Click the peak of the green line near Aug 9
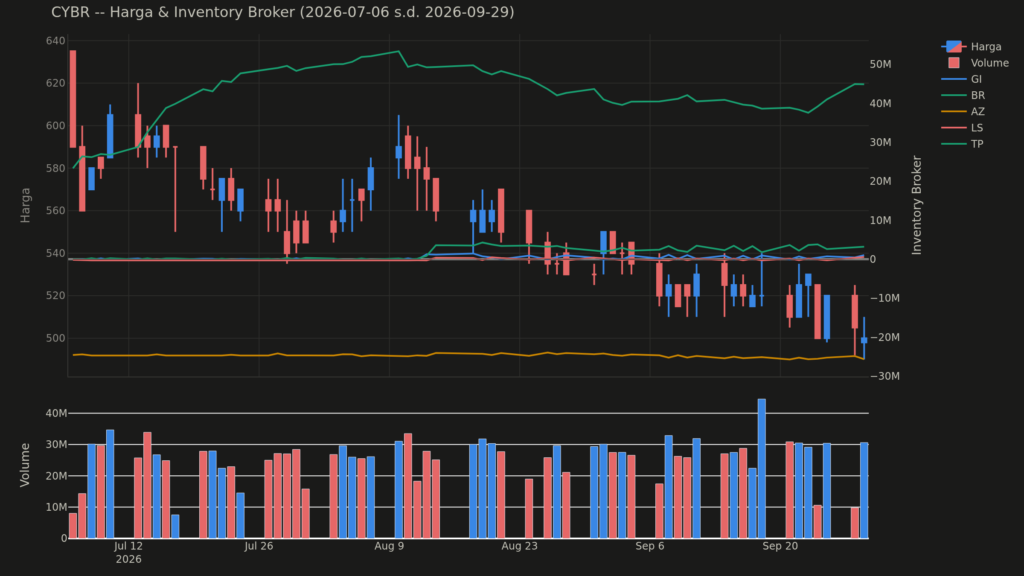The width and height of the screenshot is (1024, 576). (398, 51)
